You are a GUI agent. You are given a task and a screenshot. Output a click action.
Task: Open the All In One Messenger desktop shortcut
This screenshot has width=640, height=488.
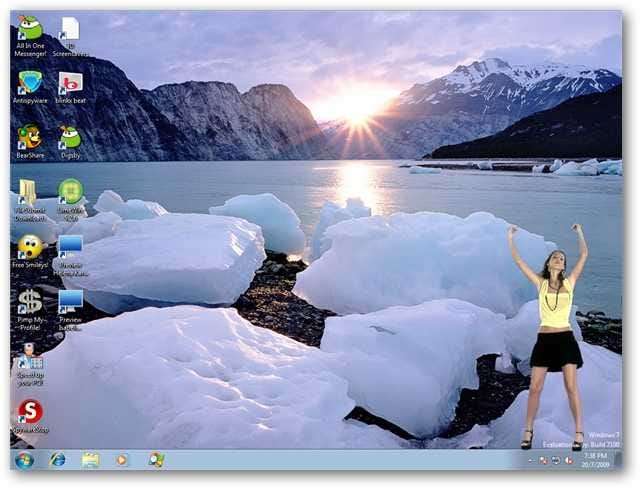coord(30,36)
